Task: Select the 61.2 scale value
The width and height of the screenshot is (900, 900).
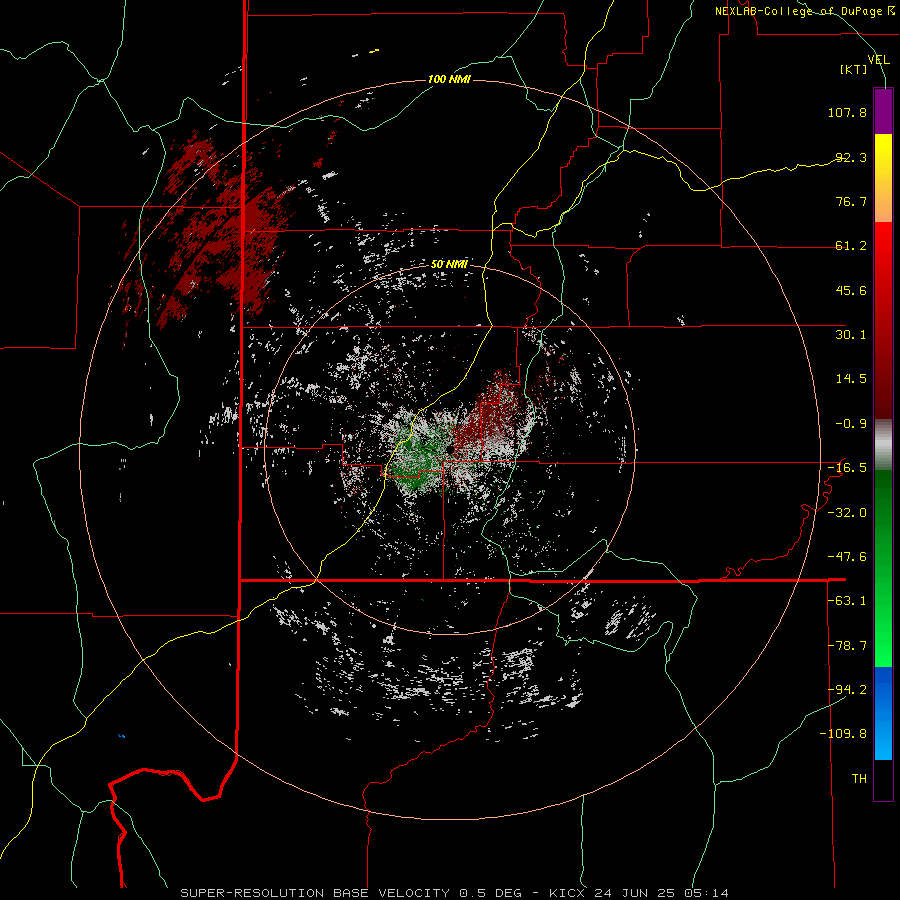Action: click(851, 246)
